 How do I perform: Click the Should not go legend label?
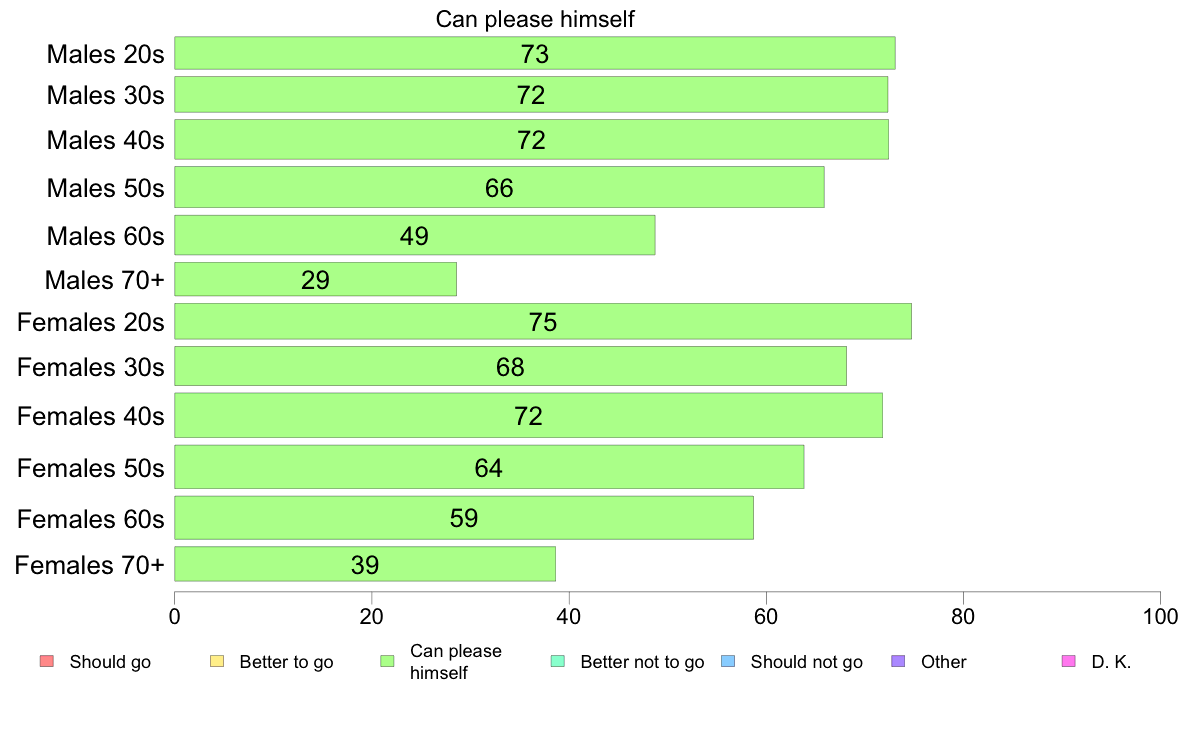click(x=806, y=662)
